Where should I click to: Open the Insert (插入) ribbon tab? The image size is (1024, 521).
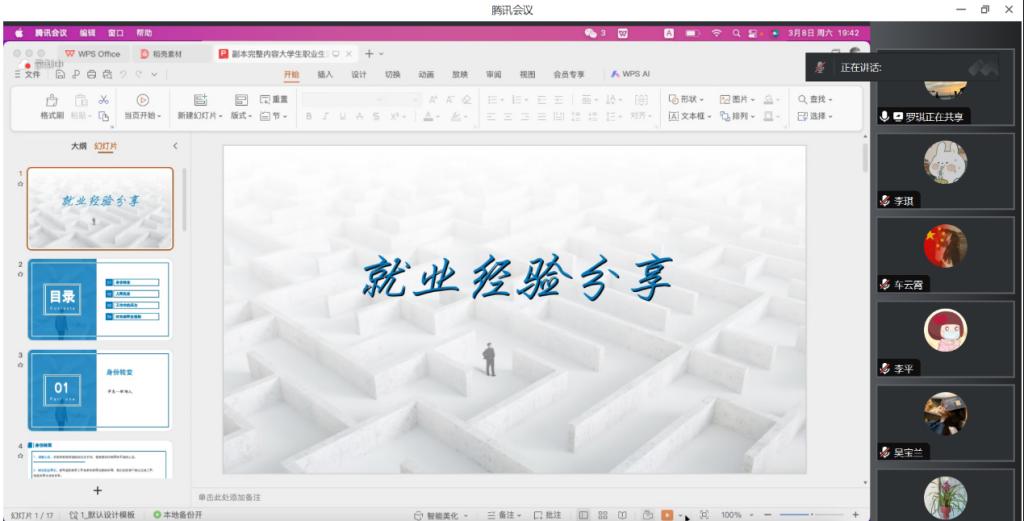[x=325, y=74]
